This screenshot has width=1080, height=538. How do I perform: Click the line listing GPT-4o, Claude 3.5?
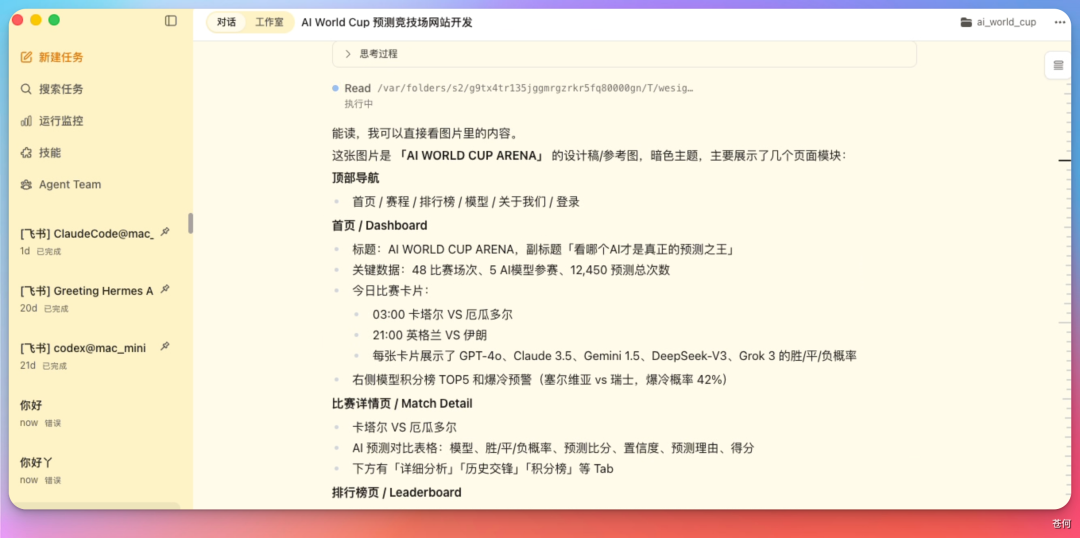point(614,356)
